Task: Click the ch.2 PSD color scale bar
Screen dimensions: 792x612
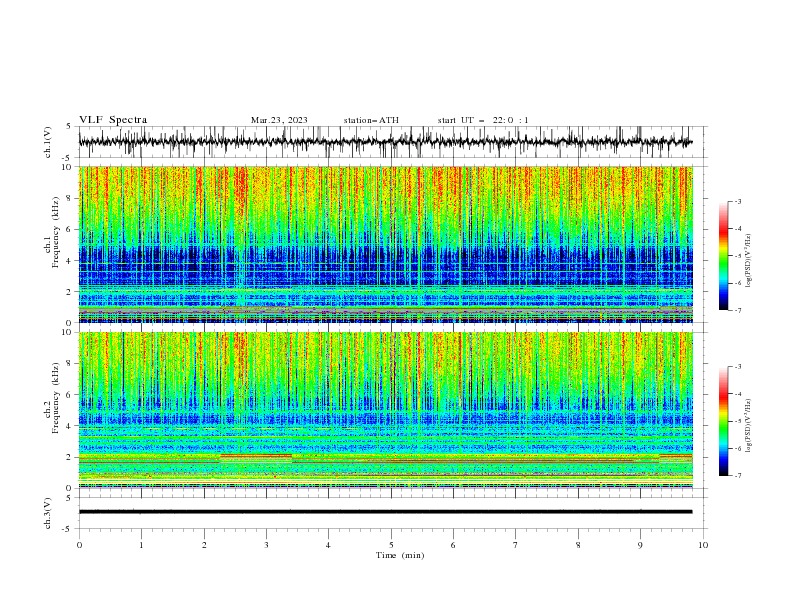Action: (723, 421)
